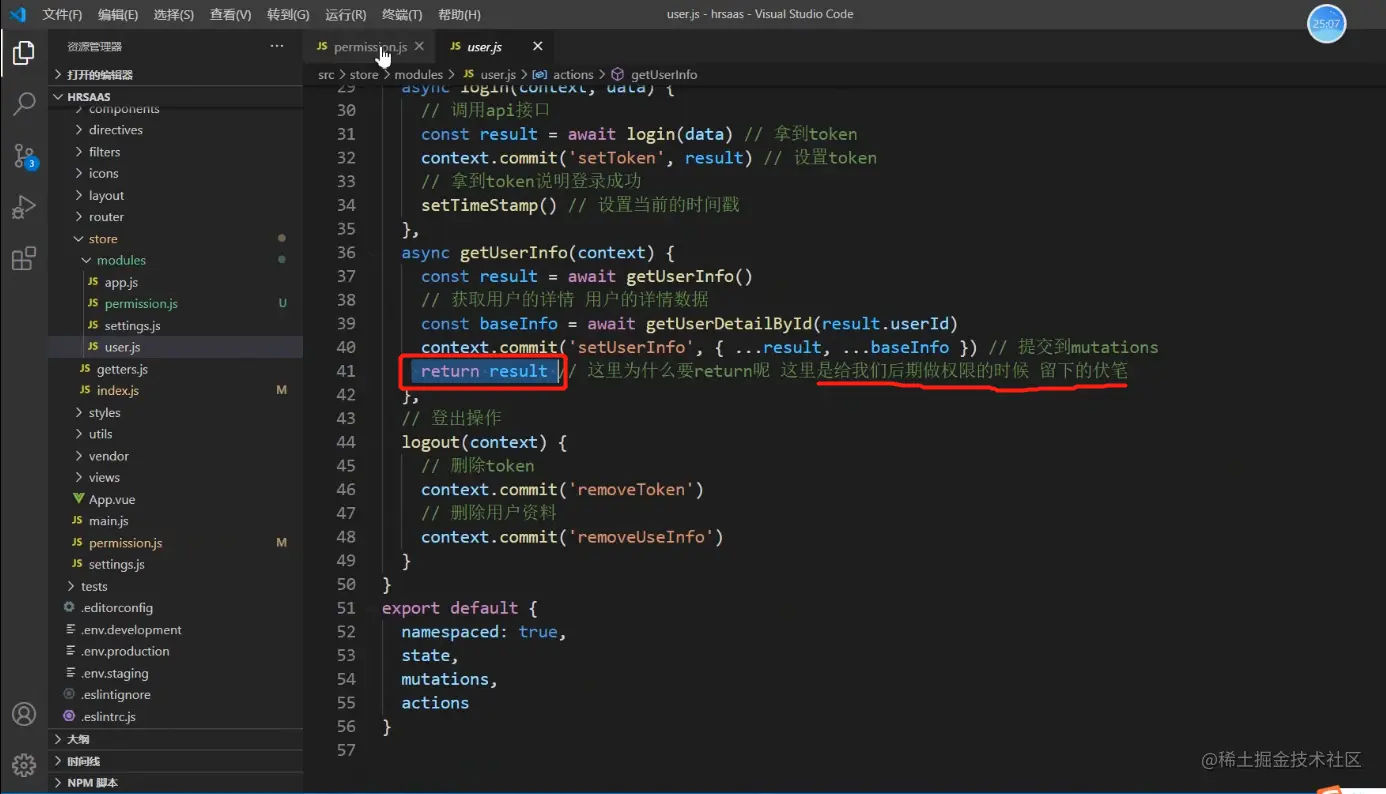The width and height of the screenshot is (1386, 794).
Task: Open main.js in the file tree
Action: [x=176, y=521]
